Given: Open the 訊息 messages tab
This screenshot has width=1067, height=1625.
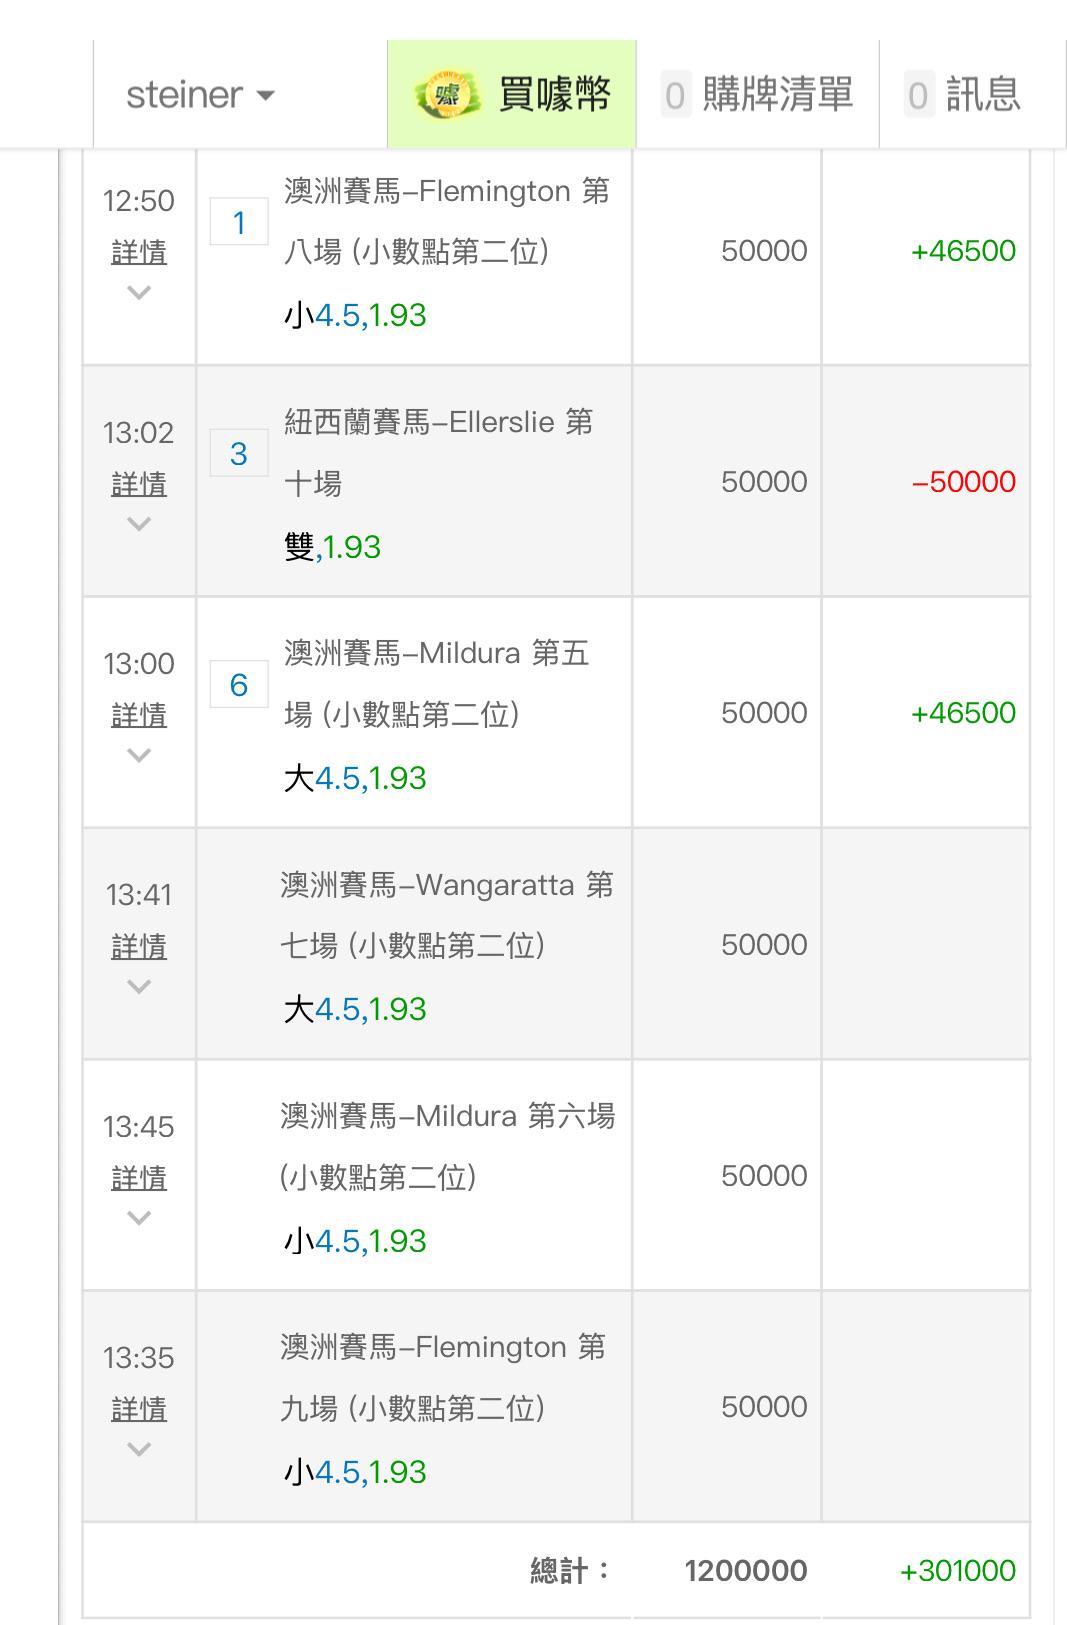Looking at the screenshot, I should (982, 95).
